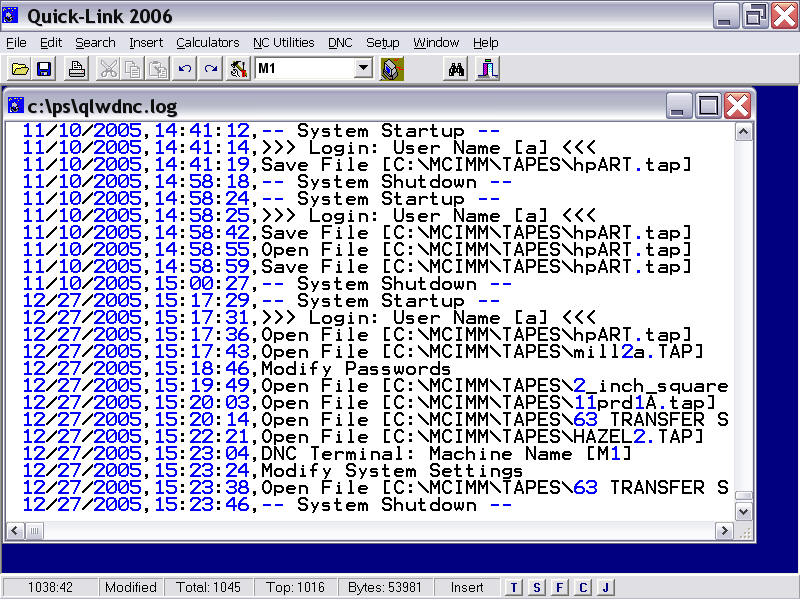Redo the action with the toolbar arrow
The height and width of the screenshot is (600, 800).
tap(210, 69)
